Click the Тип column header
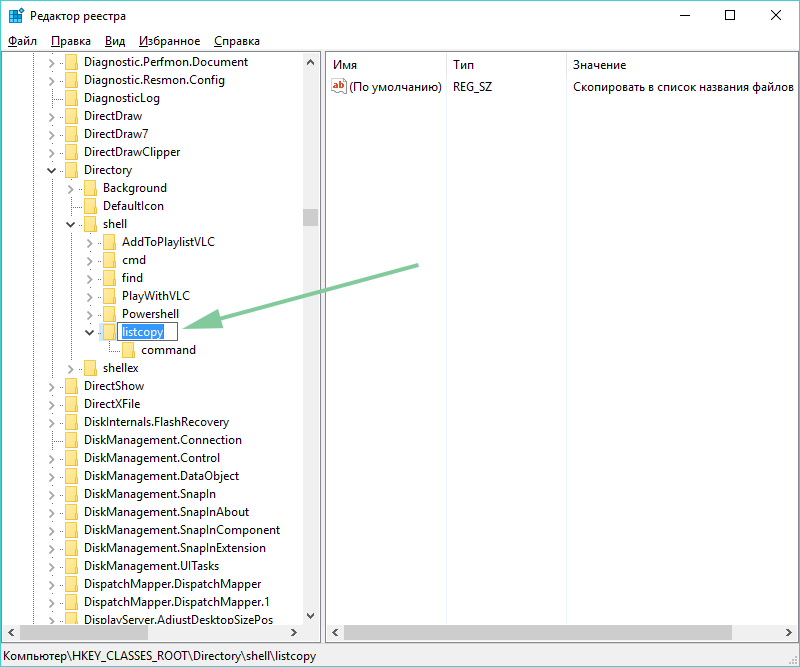The height and width of the screenshot is (667, 800). (x=506, y=65)
